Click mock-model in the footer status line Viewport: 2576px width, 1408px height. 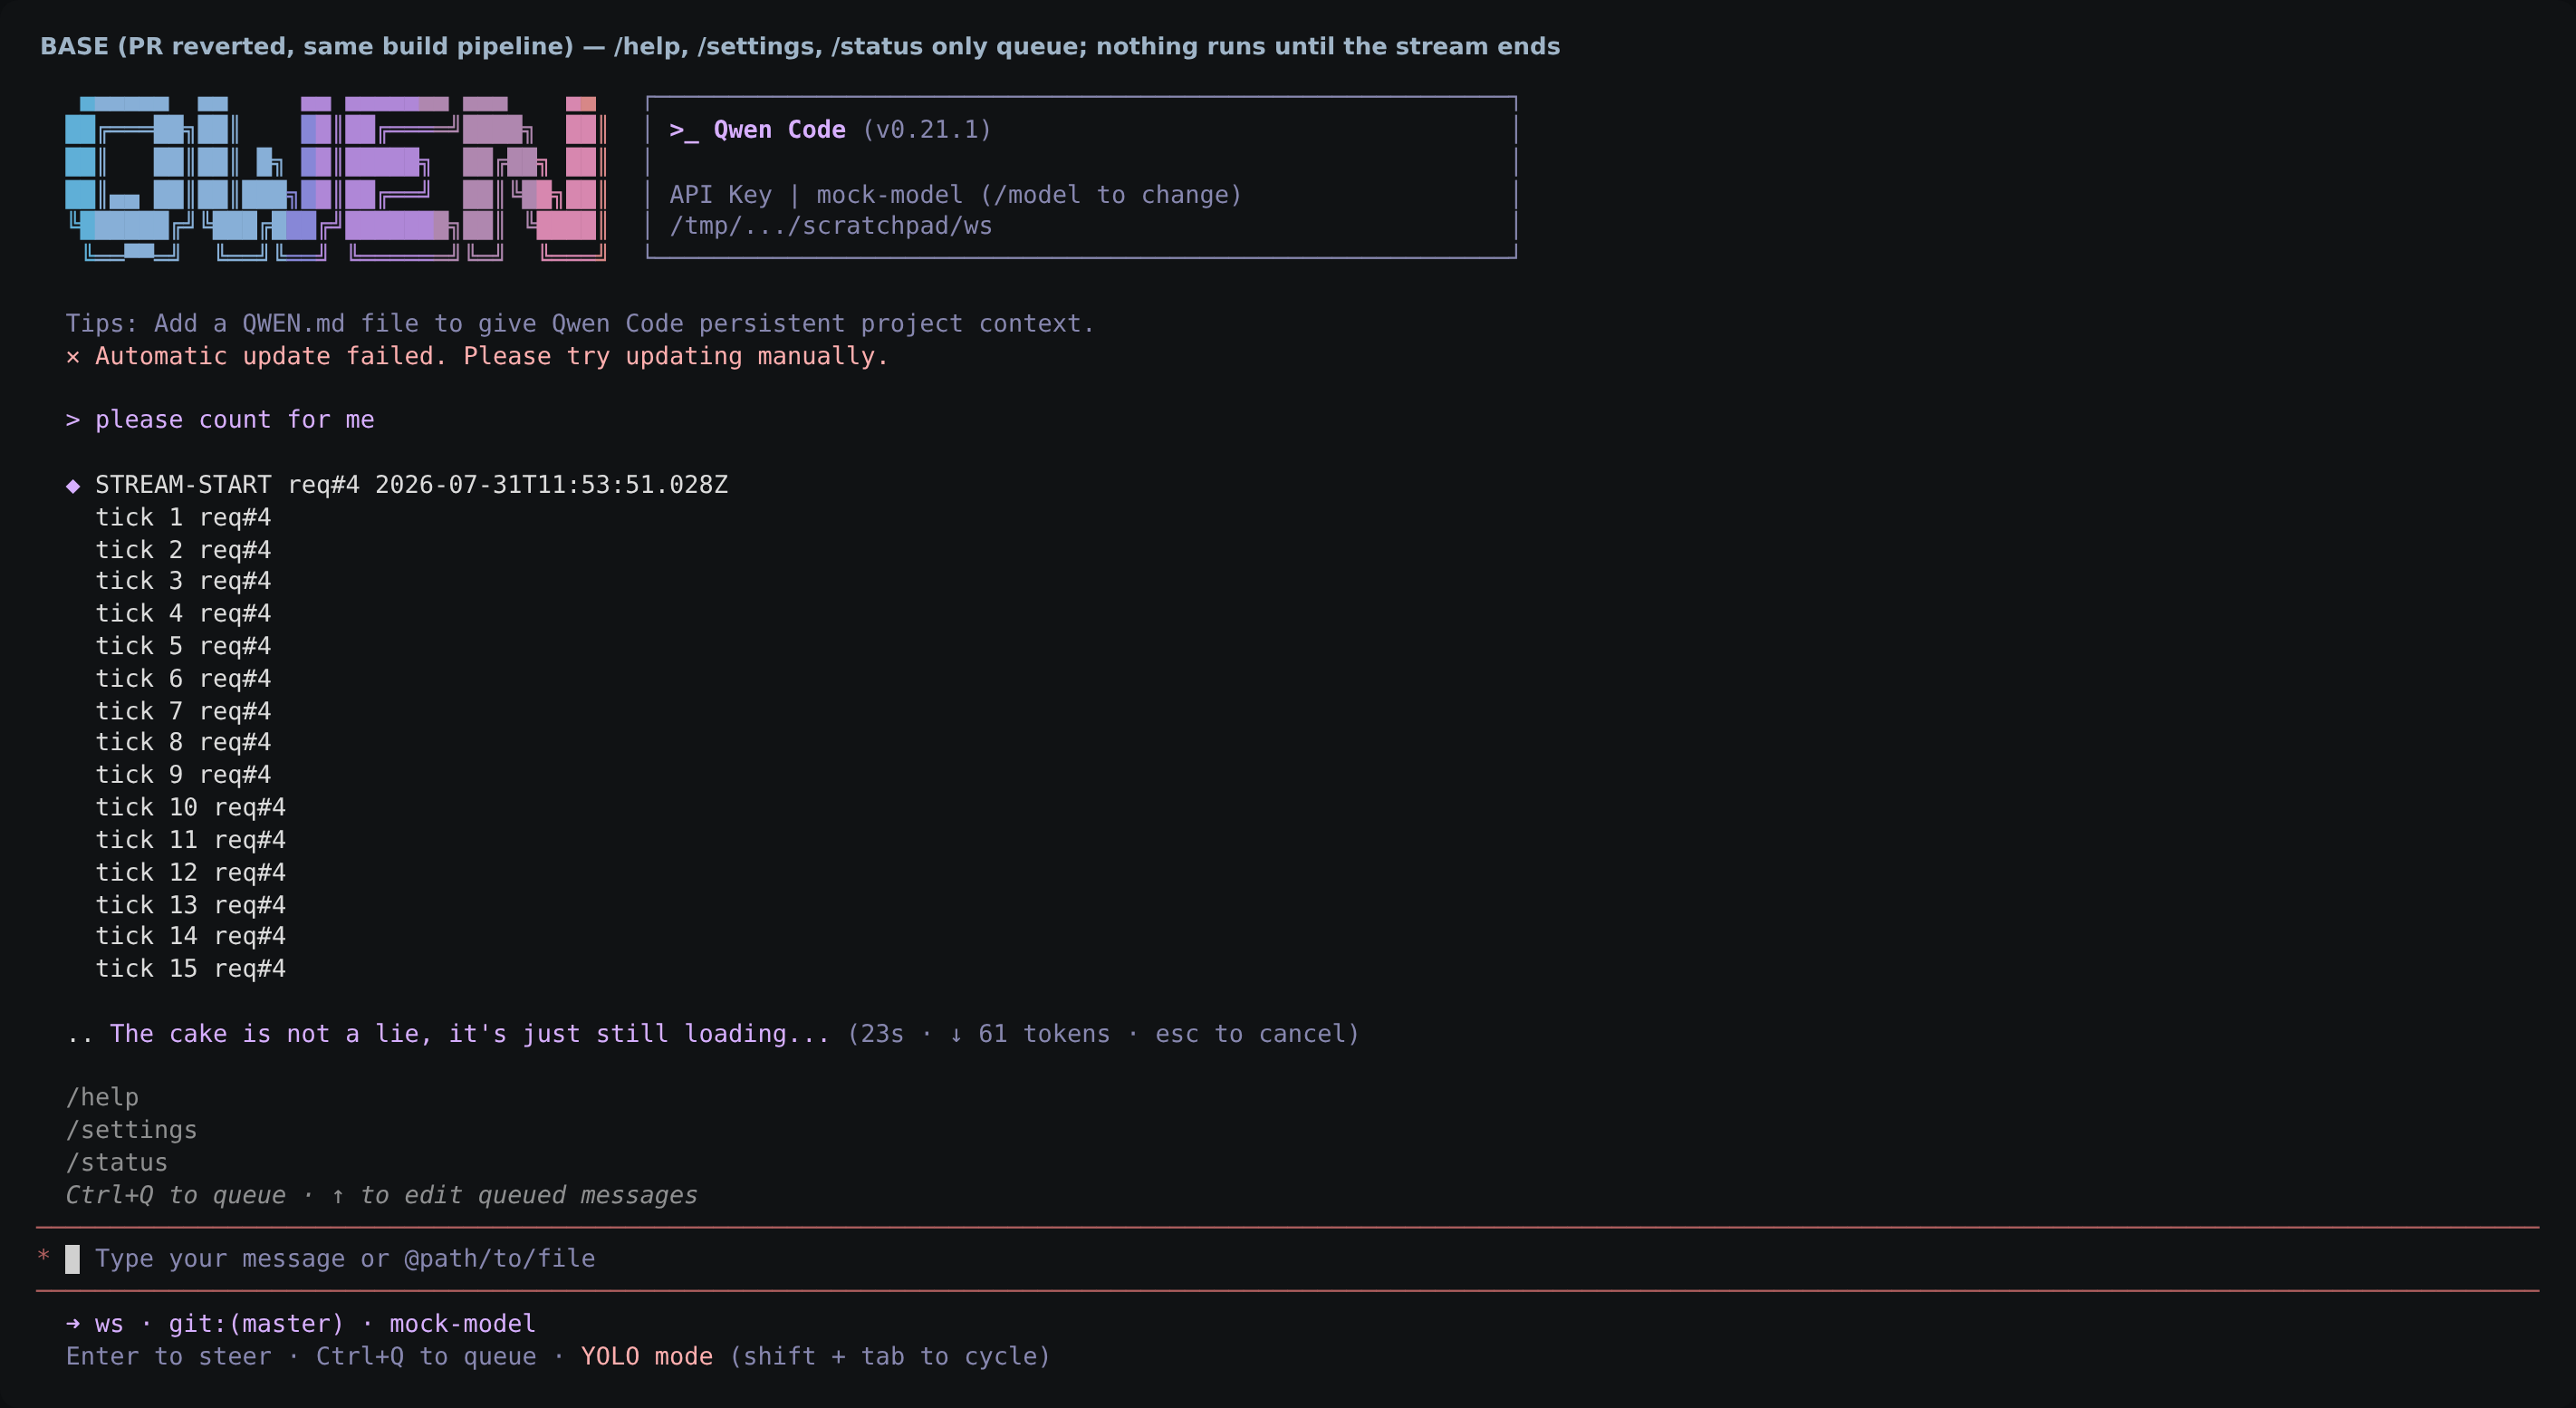pos(462,1324)
